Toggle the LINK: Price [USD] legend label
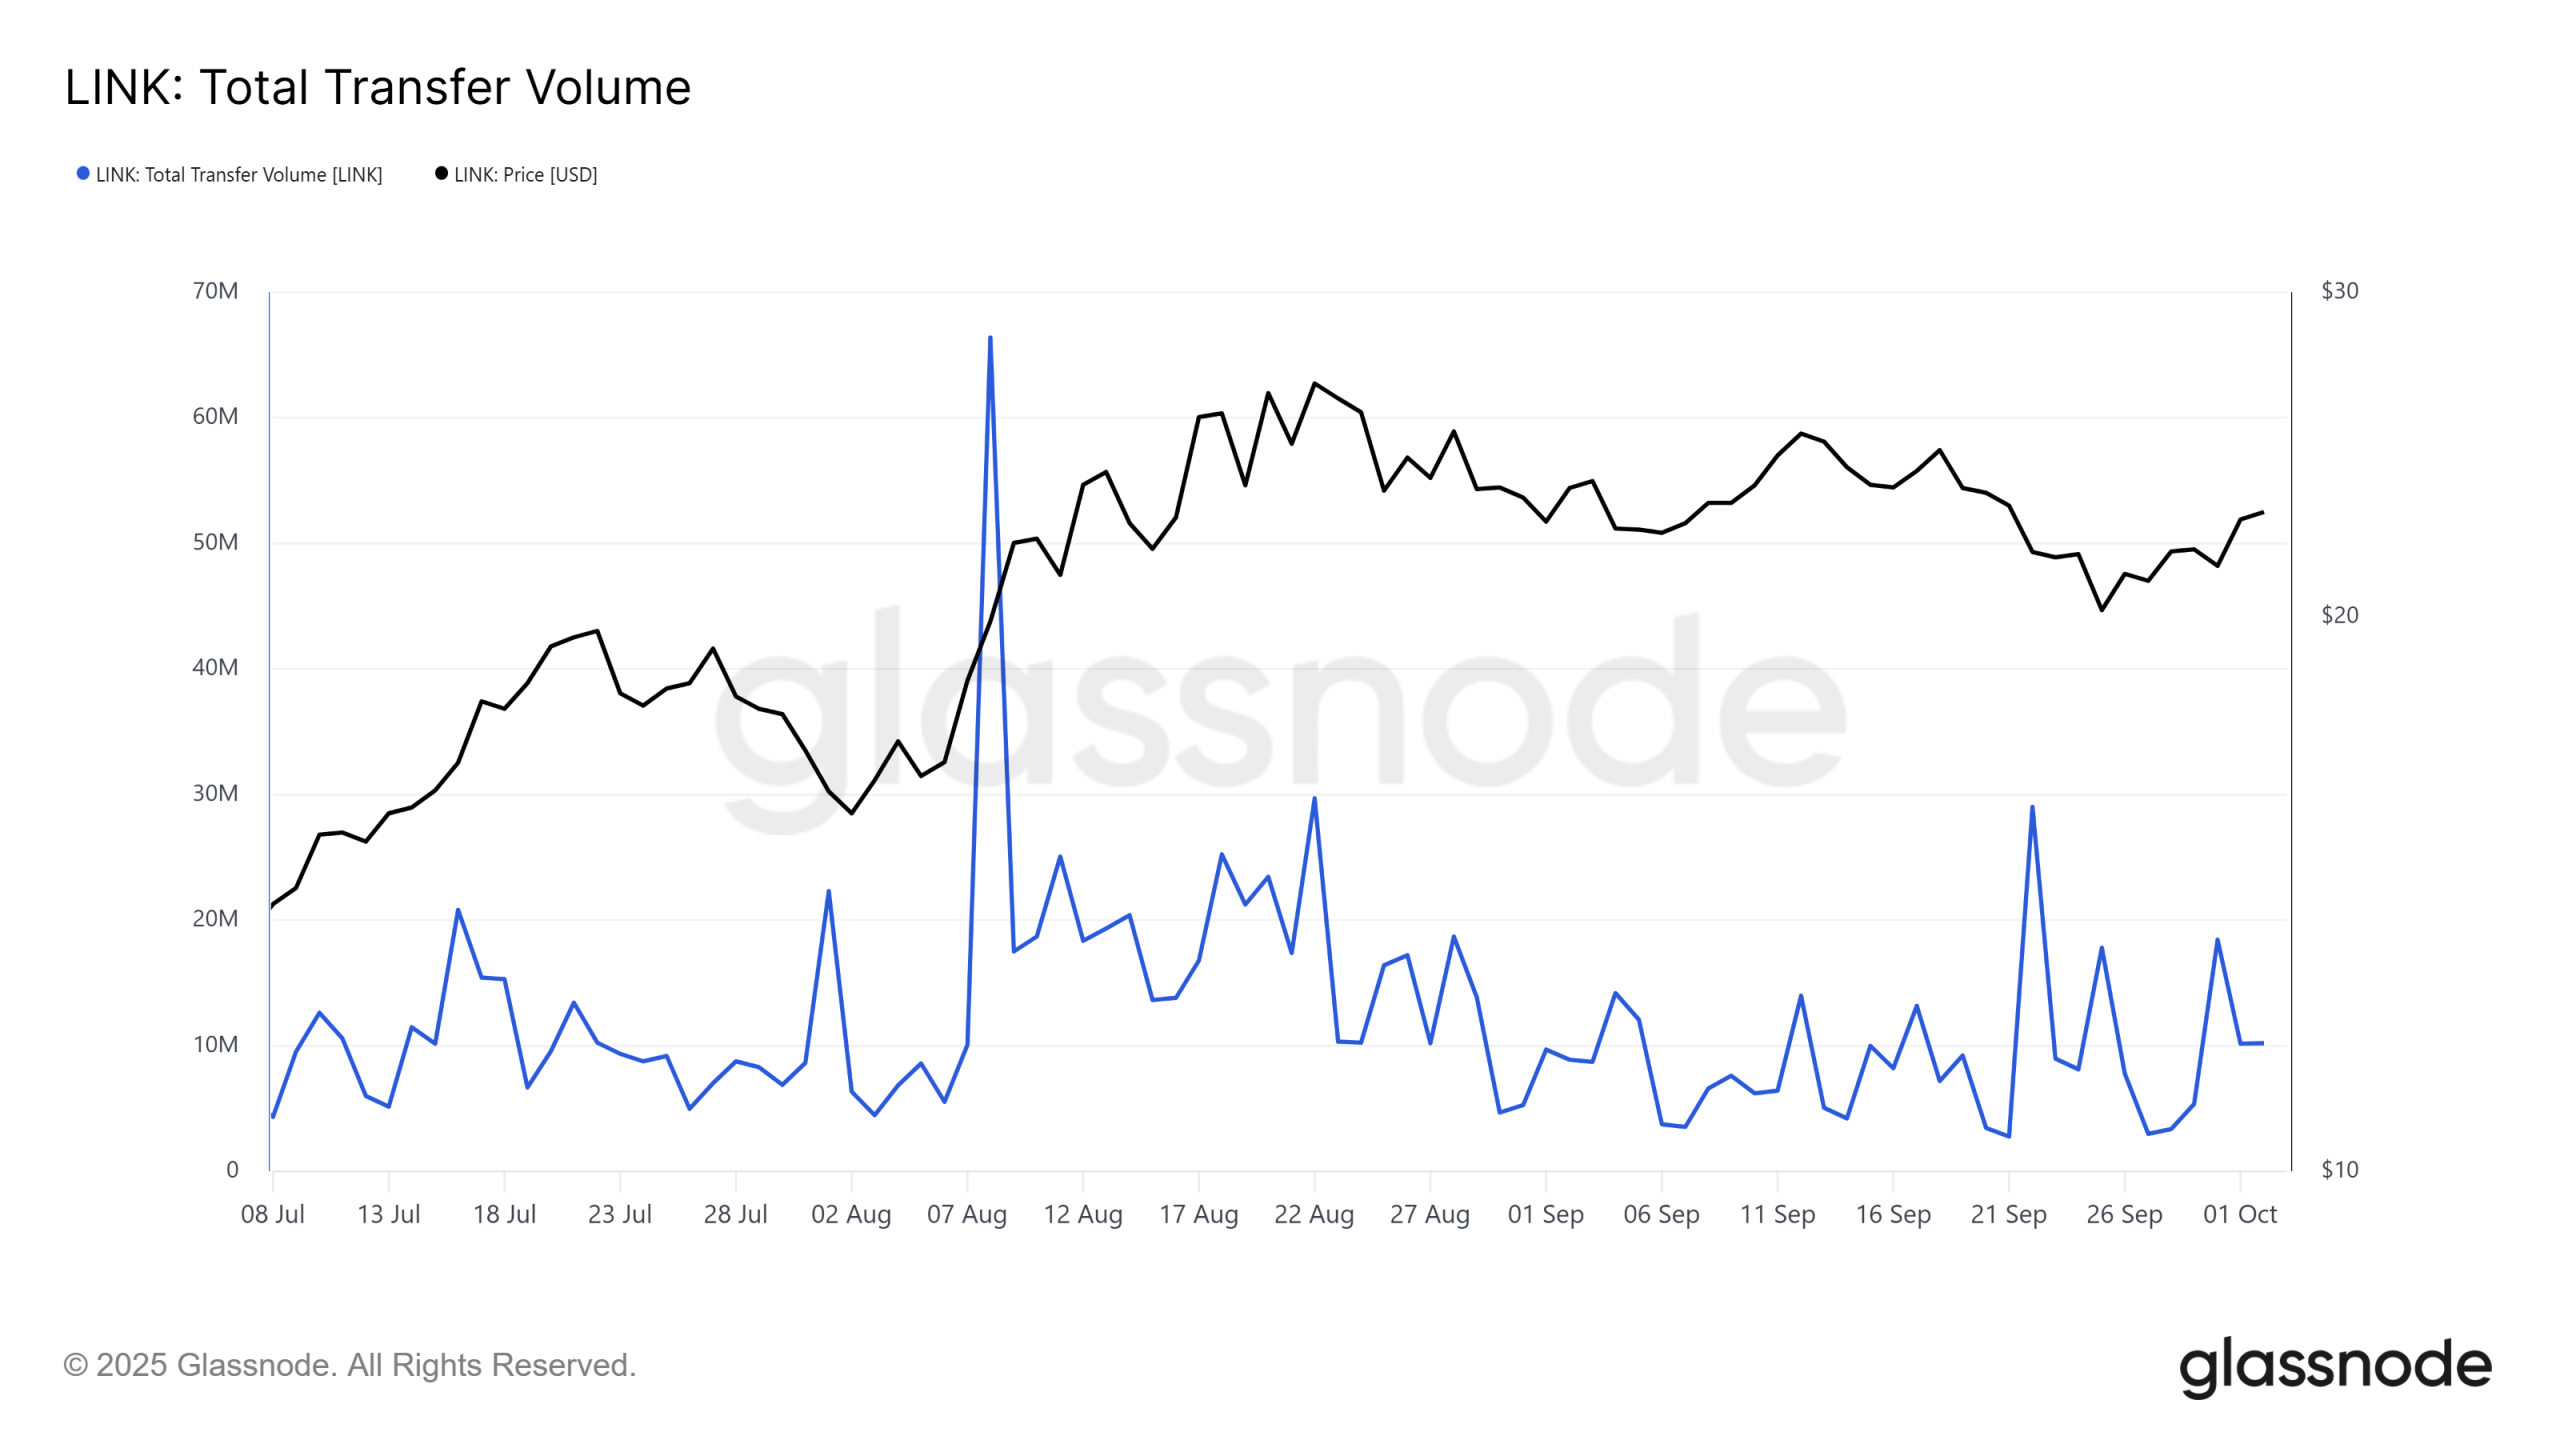The height and width of the screenshot is (1440, 2560). pyautogui.click(x=525, y=175)
